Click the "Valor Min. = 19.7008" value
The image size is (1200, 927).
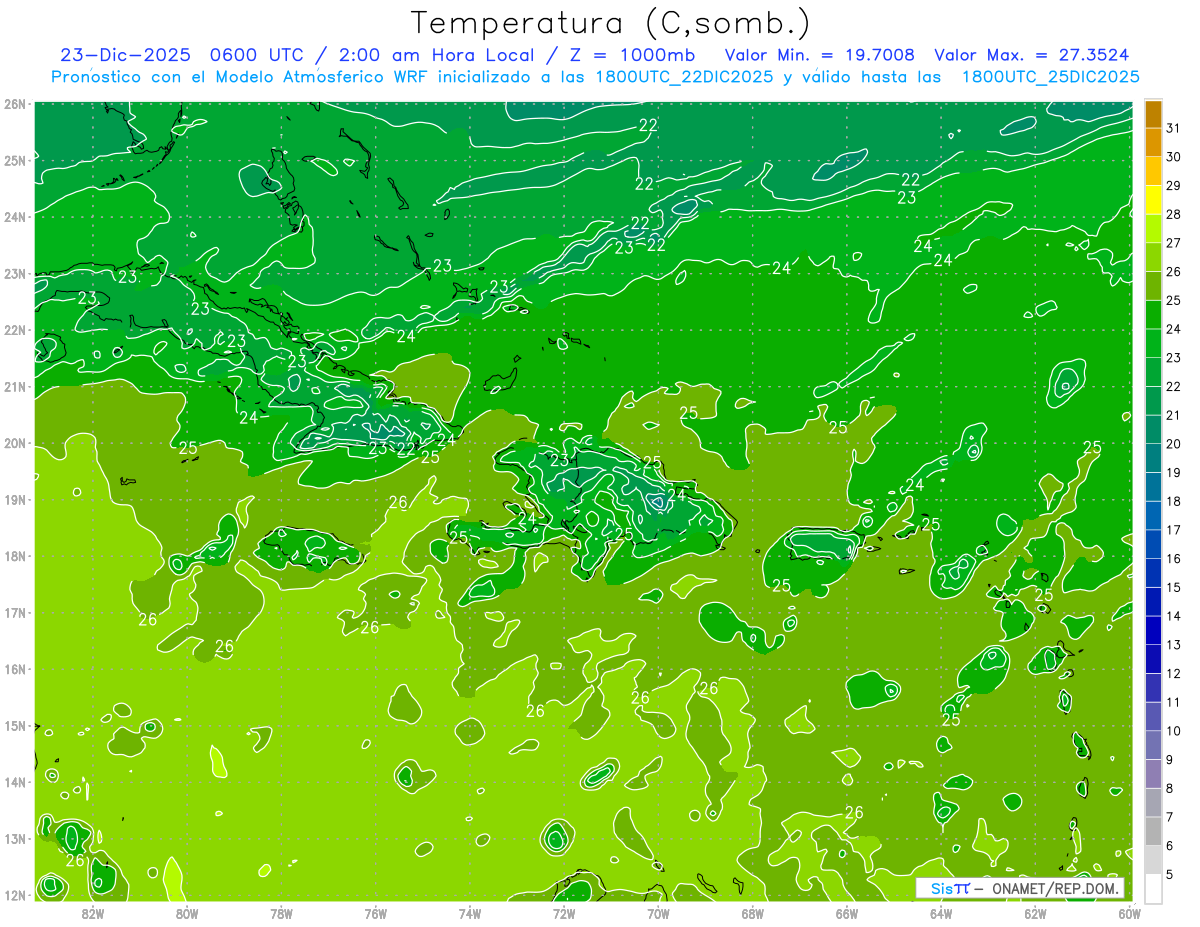click(x=821, y=55)
